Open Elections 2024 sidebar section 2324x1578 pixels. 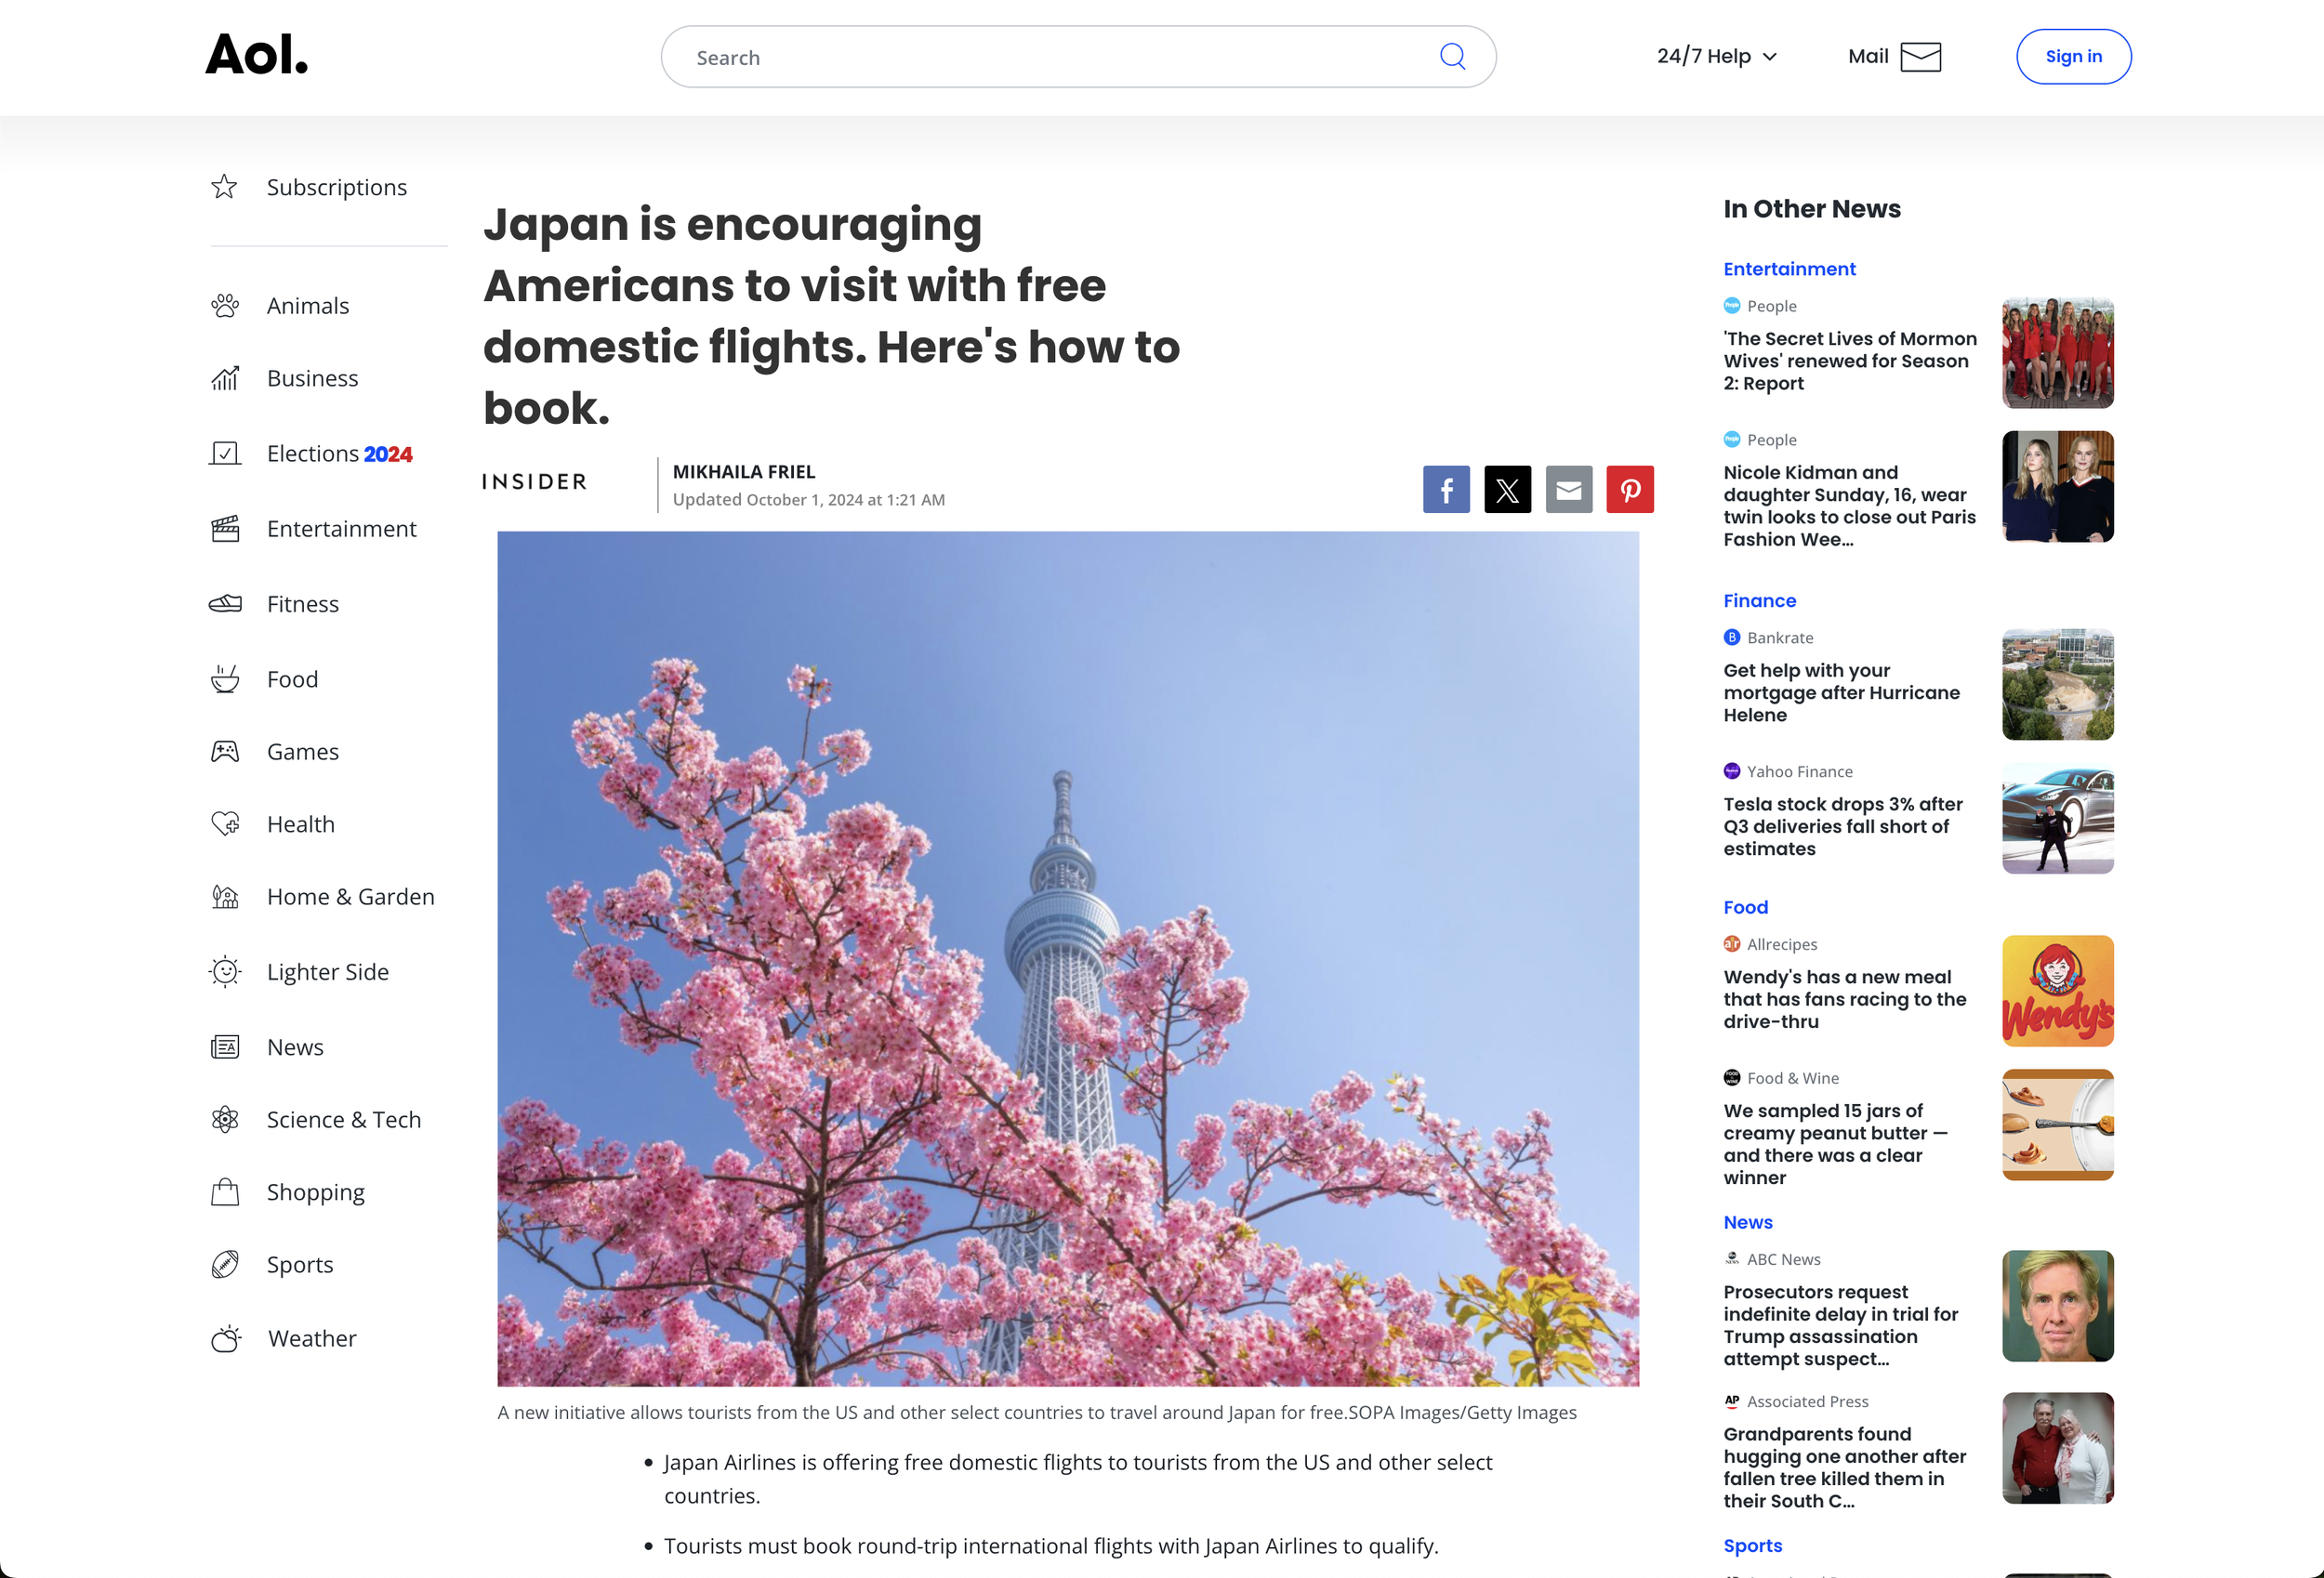(338, 454)
